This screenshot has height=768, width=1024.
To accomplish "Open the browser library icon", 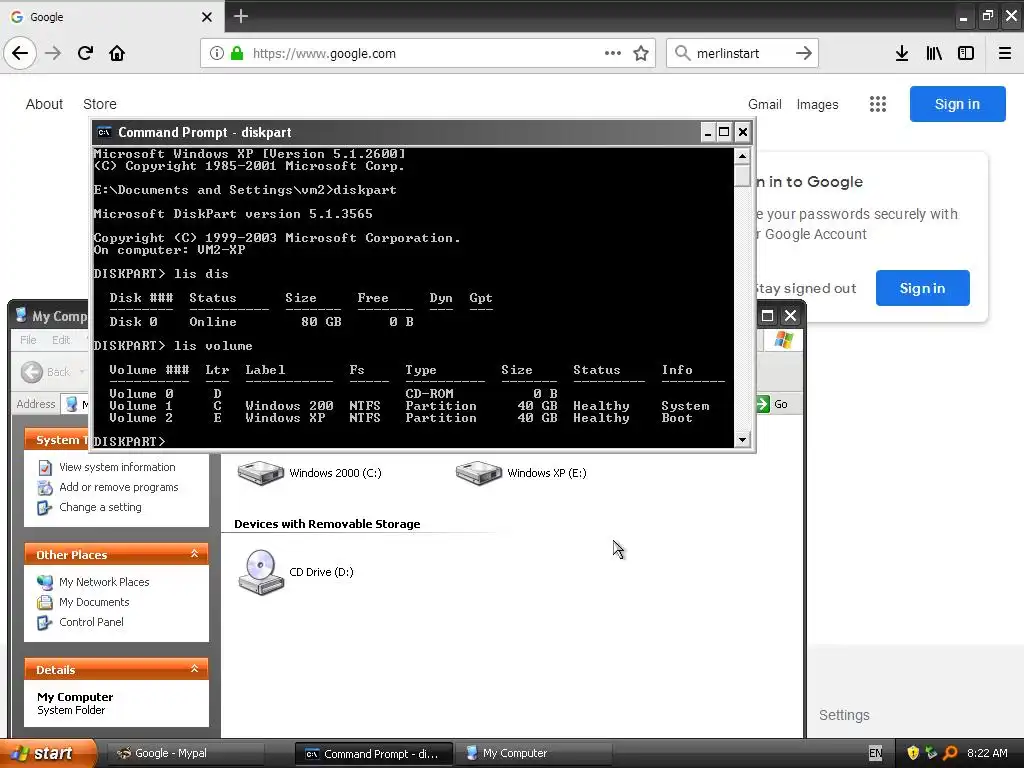I will 934,53.
